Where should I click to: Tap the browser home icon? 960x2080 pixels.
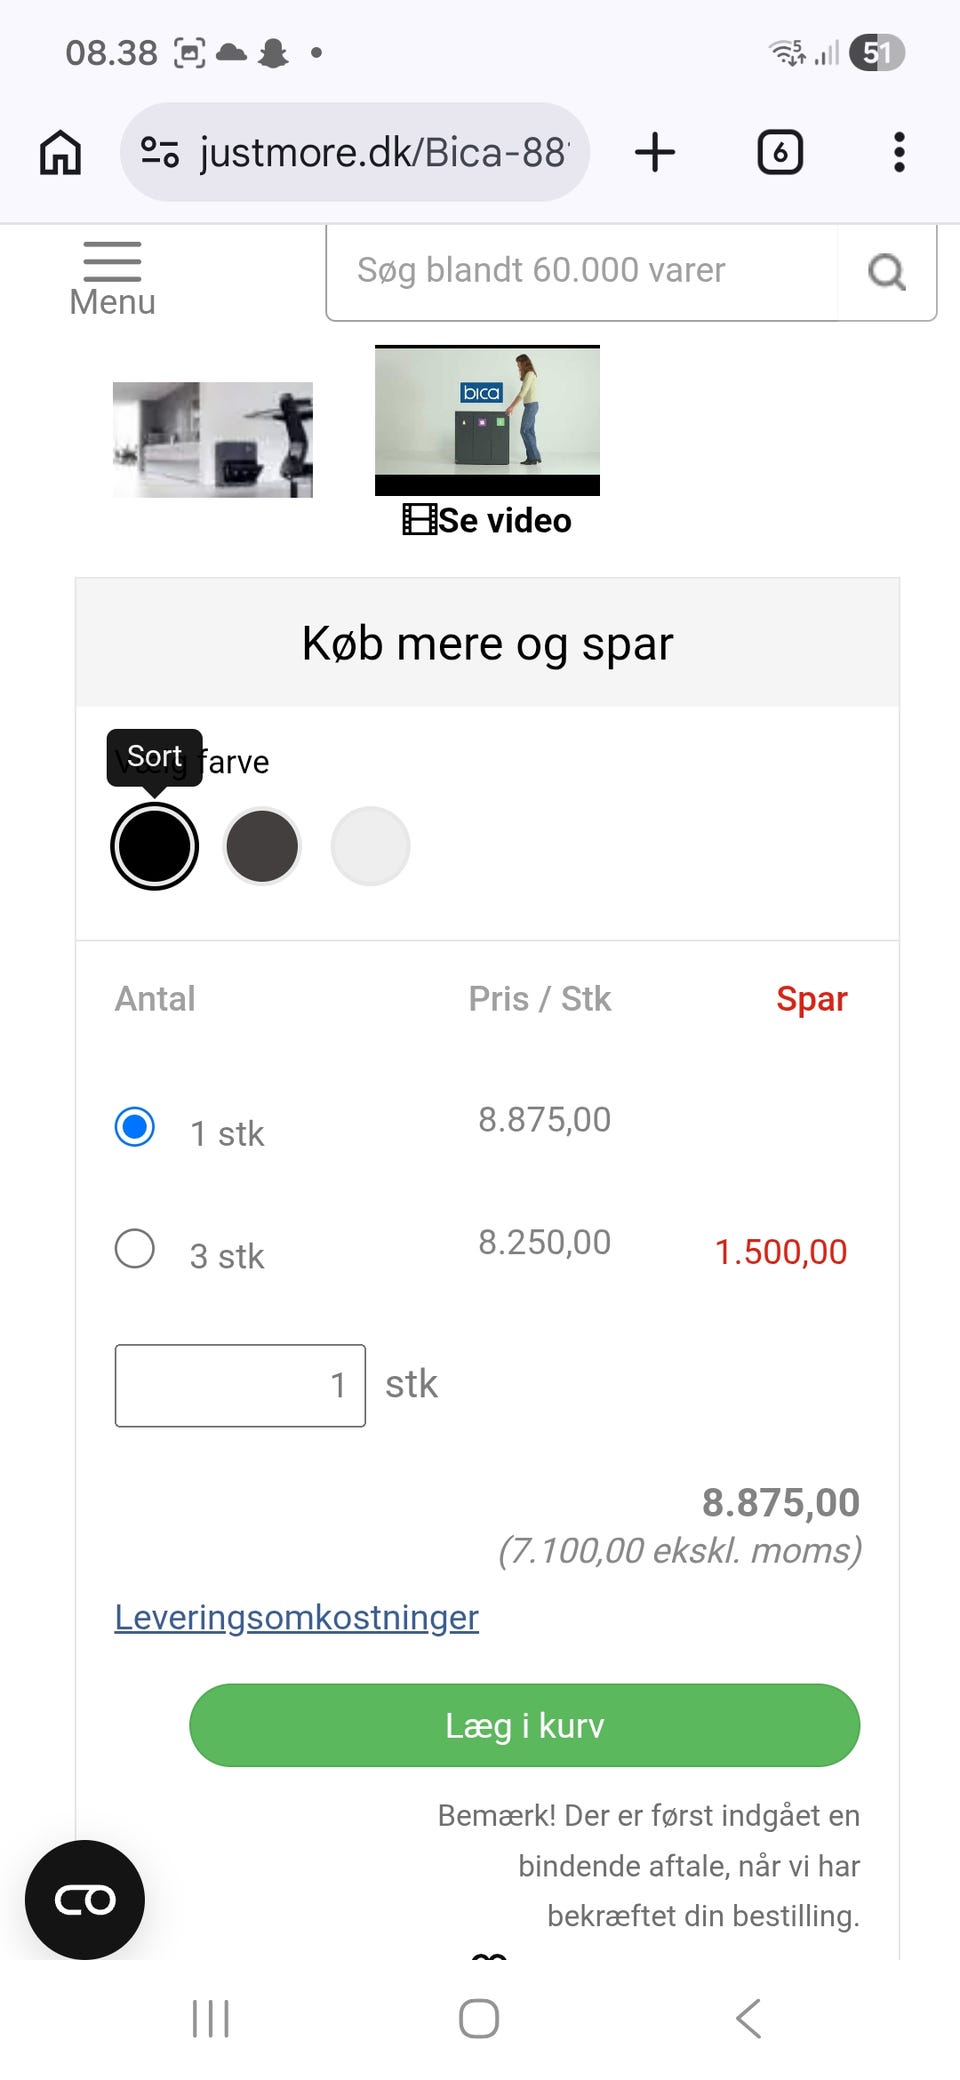[x=60, y=153]
